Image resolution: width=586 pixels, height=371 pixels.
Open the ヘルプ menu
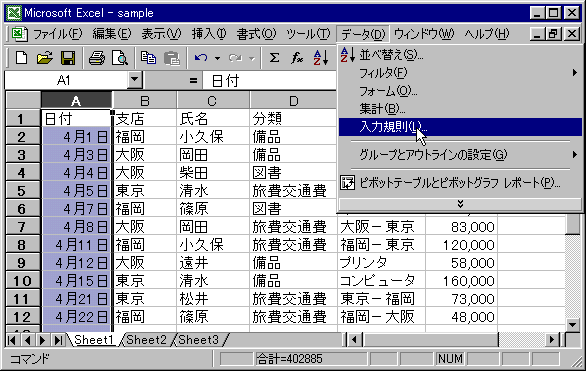487,34
